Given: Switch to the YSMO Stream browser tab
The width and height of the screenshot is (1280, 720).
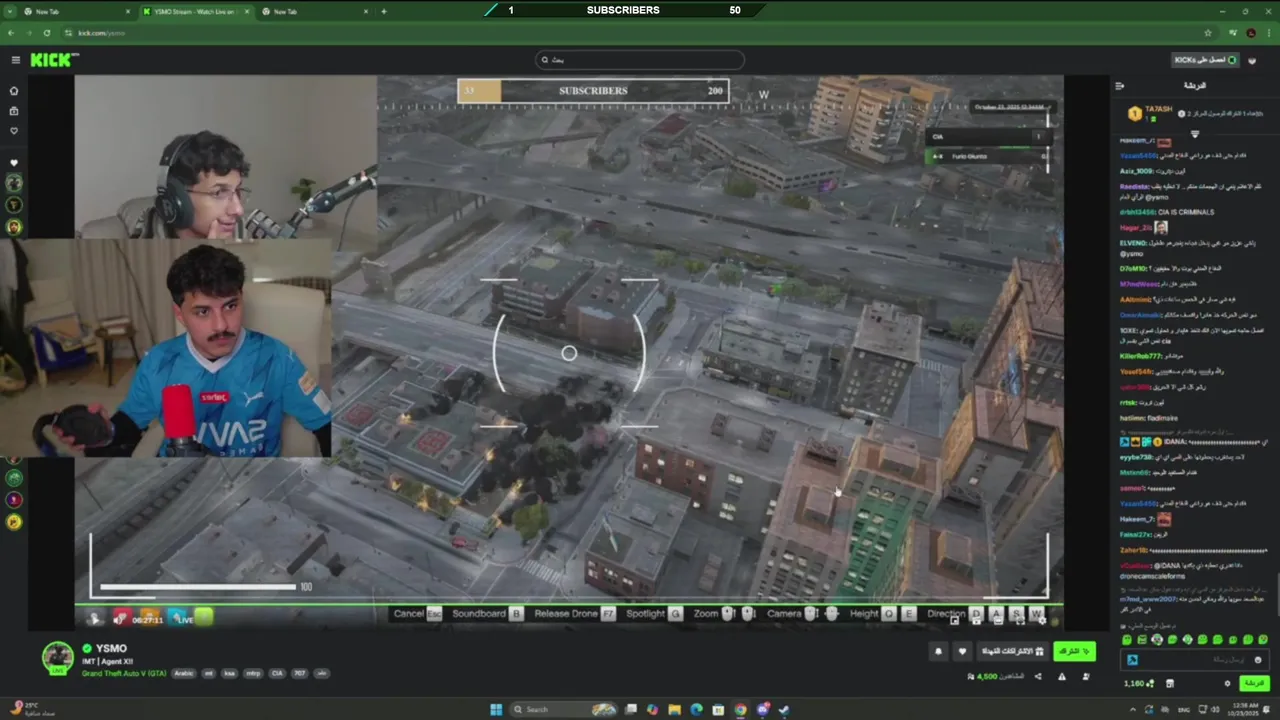Looking at the screenshot, I should click(x=195, y=11).
